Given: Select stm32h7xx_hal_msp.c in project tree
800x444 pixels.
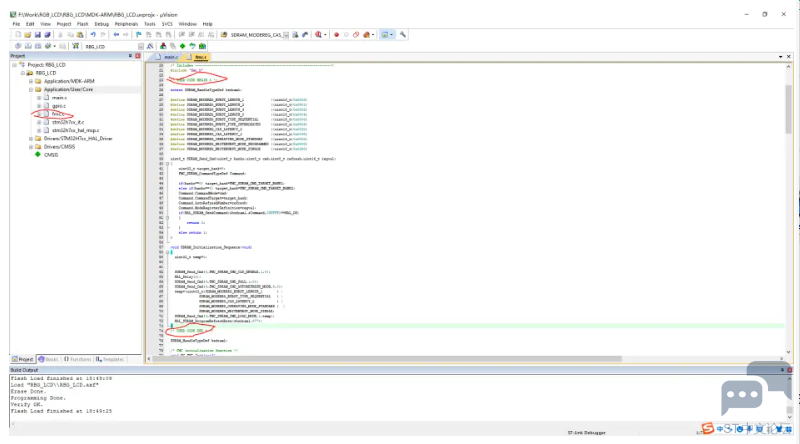Looking at the screenshot, I should [x=76, y=130].
